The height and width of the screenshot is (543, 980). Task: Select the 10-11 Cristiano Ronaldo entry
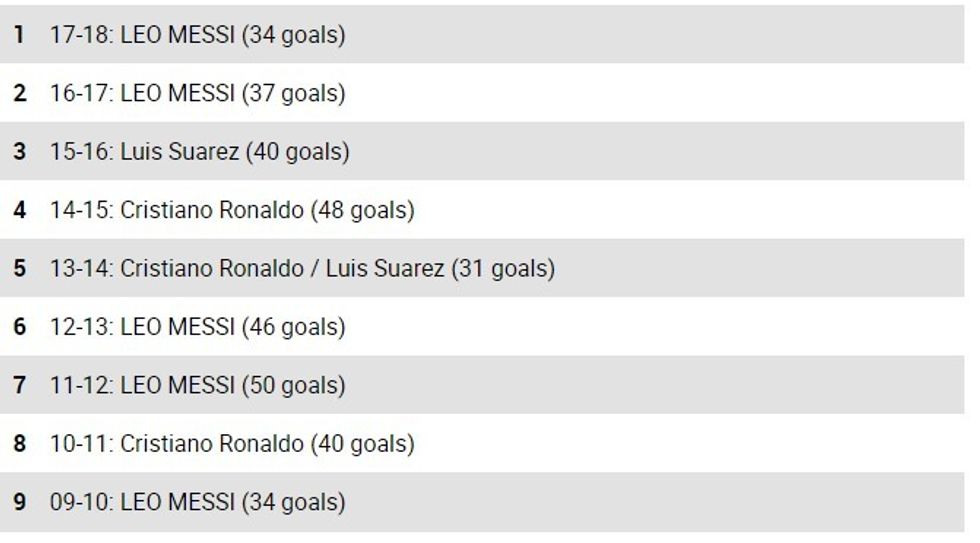tap(232, 443)
